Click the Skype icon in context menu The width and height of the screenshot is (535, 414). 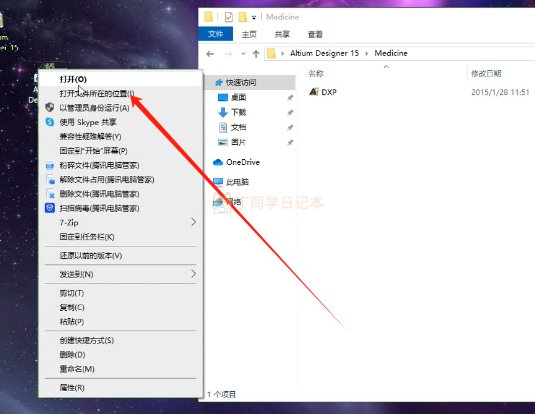pyautogui.click(x=50, y=122)
